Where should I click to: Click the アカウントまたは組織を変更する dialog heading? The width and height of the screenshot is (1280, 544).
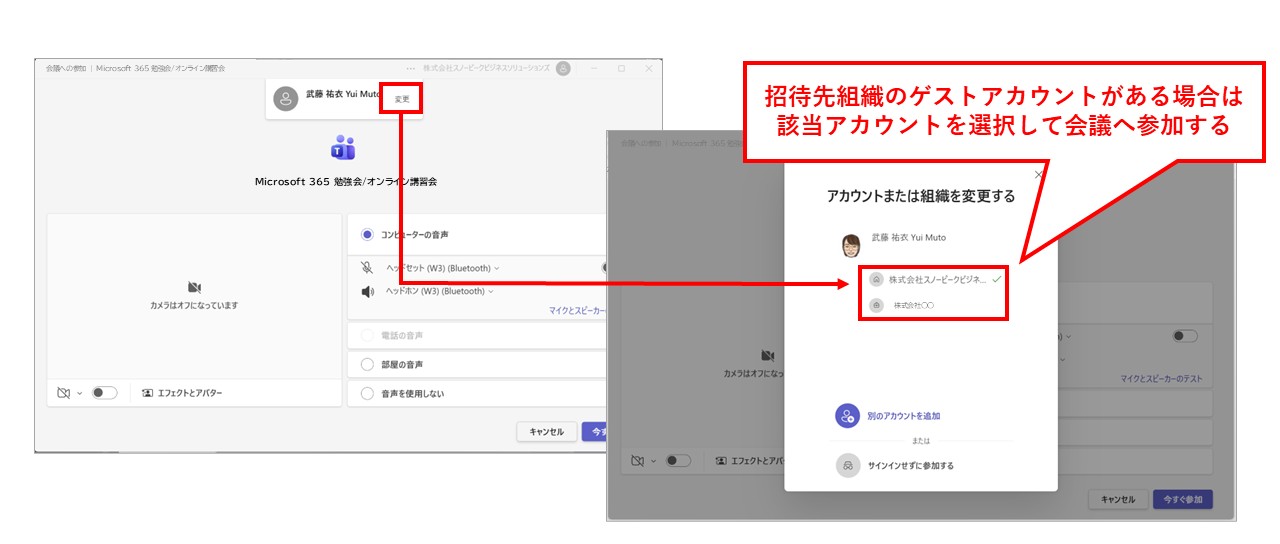pos(921,197)
